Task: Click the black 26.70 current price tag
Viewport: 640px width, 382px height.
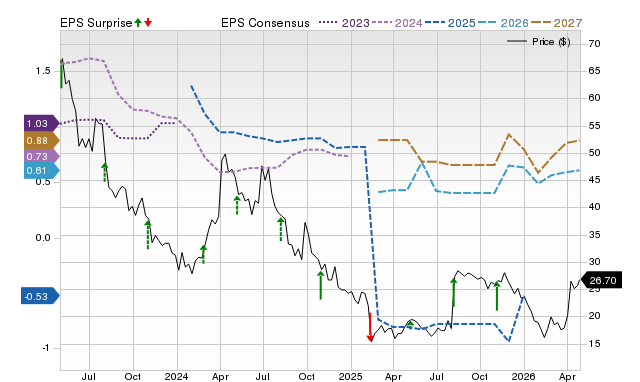Action: click(601, 280)
